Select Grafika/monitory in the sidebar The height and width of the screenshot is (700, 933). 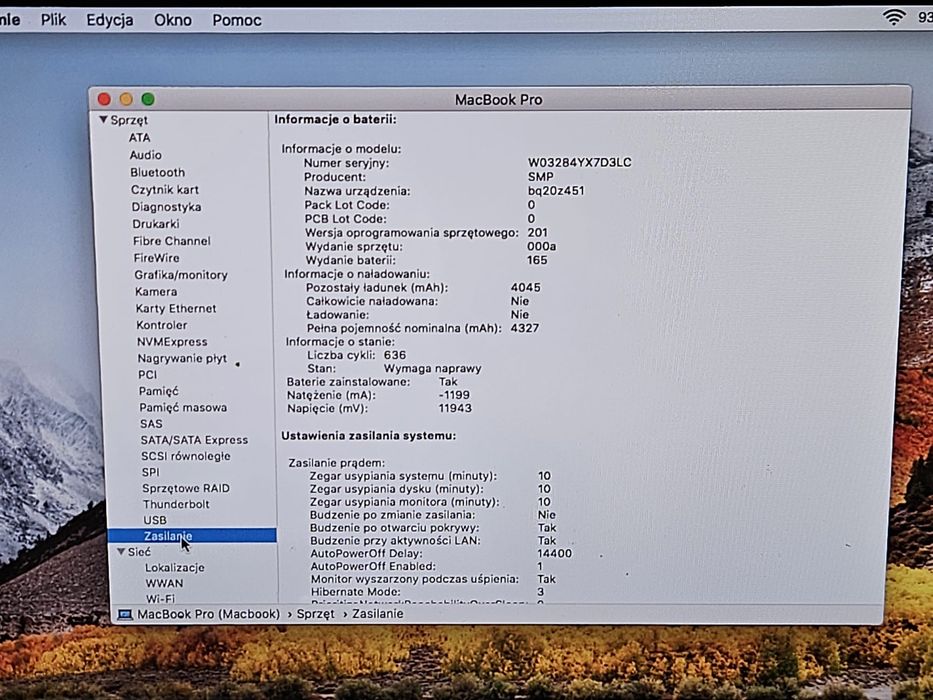tap(181, 274)
